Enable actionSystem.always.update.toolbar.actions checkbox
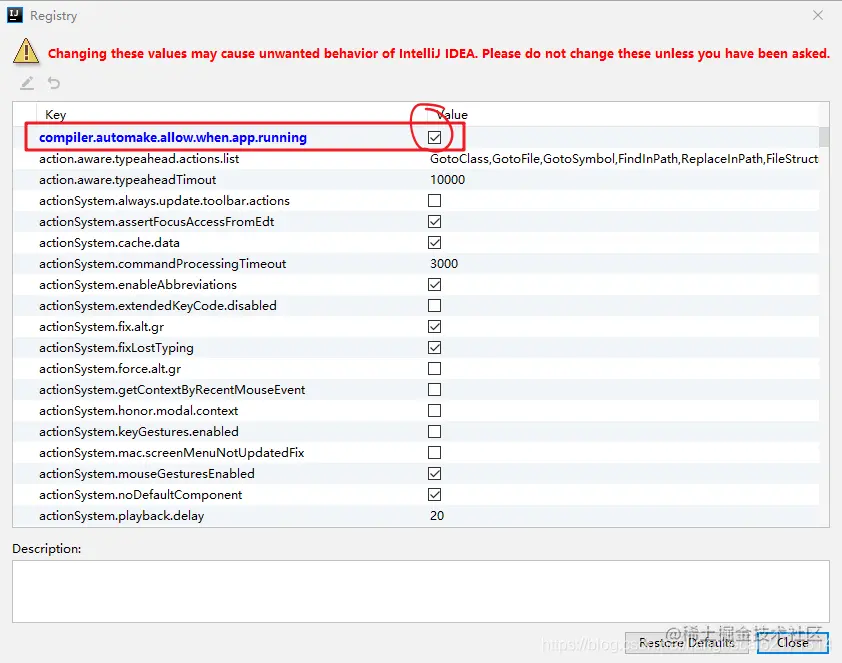 click(434, 201)
